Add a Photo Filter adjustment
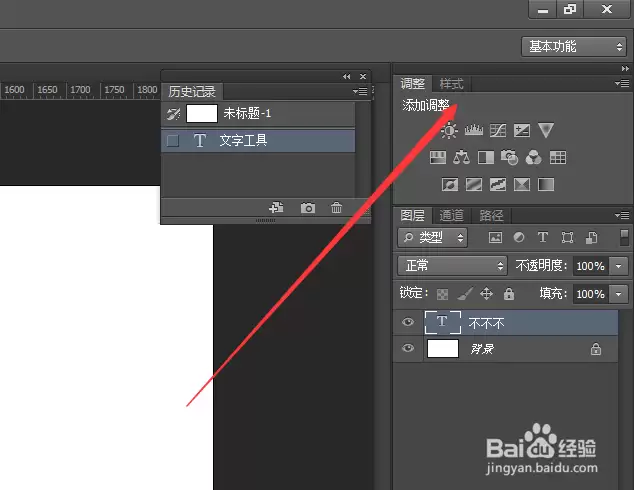Image resolution: width=634 pixels, height=490 pixels. click(509, 157)
